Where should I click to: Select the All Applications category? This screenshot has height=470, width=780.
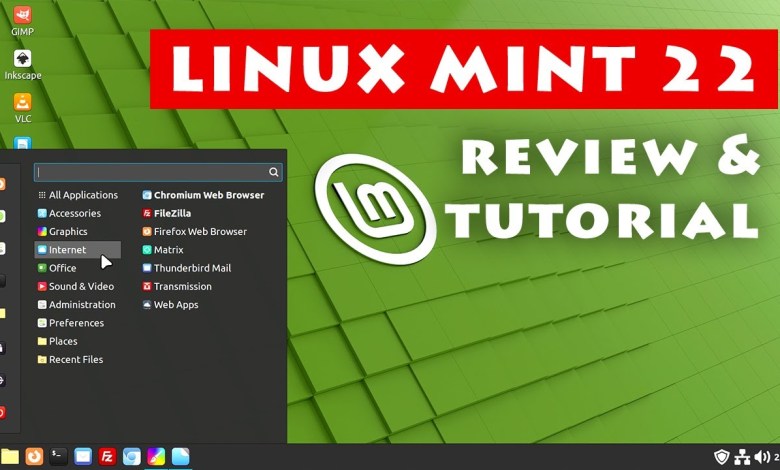click(x=78, y=195)
